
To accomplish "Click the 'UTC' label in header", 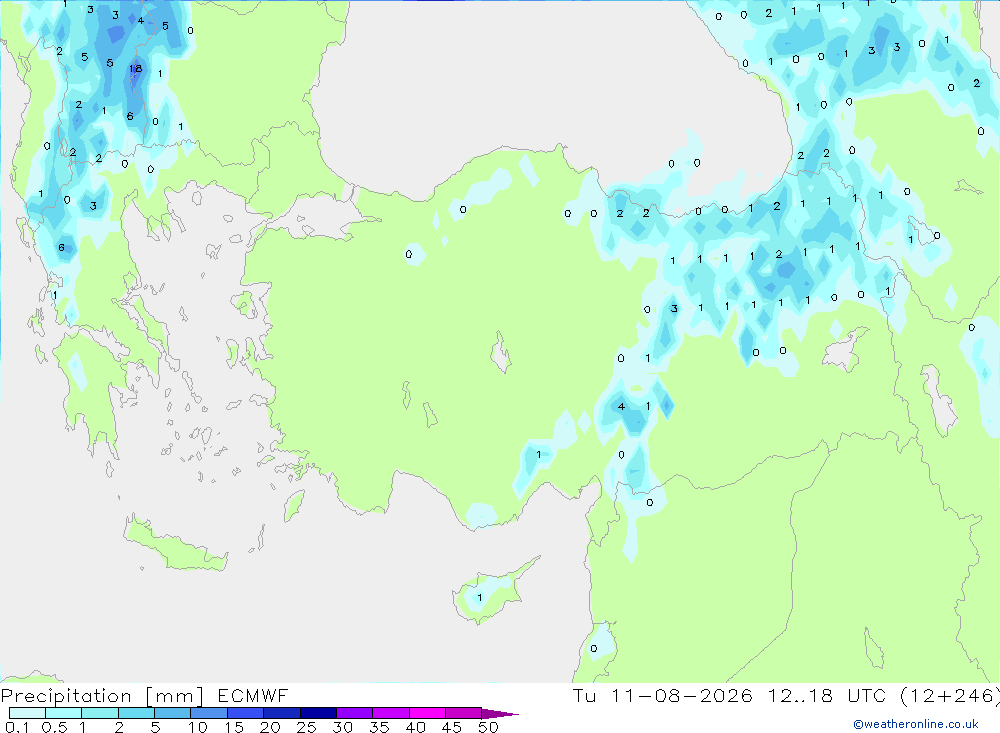I will (867, 695).
